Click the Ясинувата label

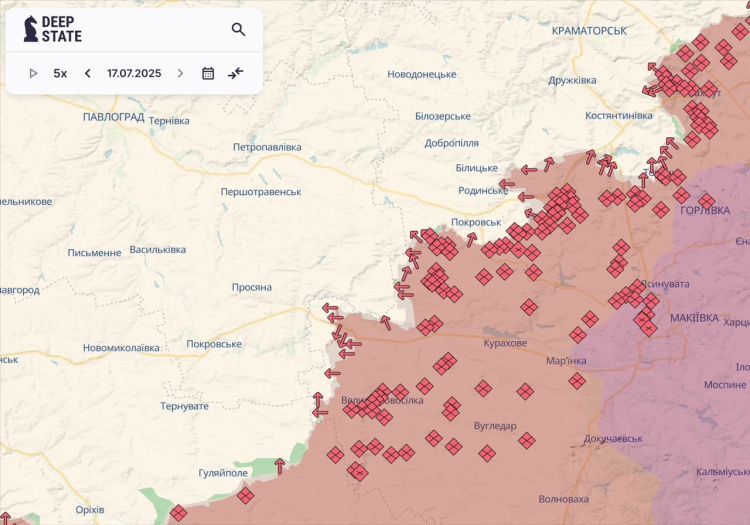[665, 284]
